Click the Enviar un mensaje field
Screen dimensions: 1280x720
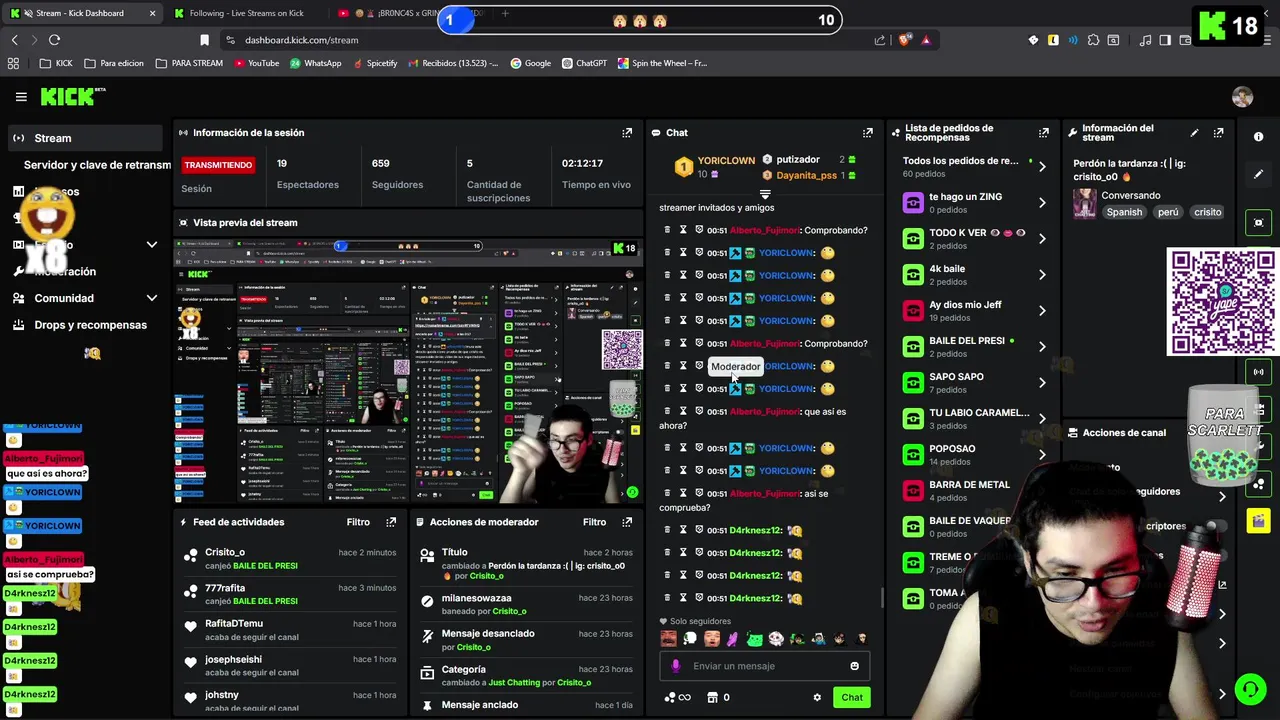click(764, 666)
